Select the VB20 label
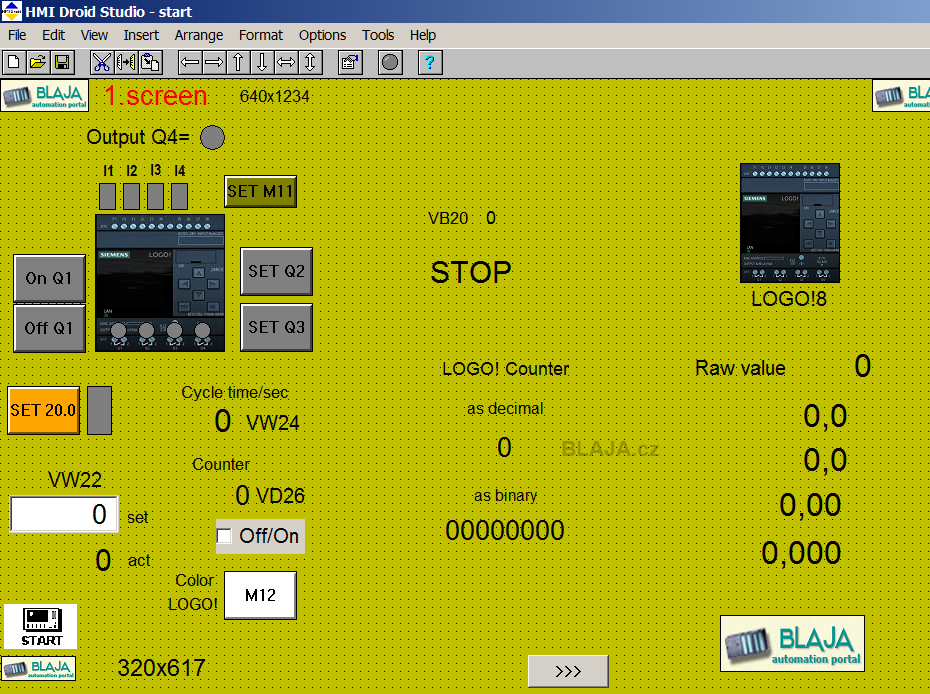 tap(448, 218)
